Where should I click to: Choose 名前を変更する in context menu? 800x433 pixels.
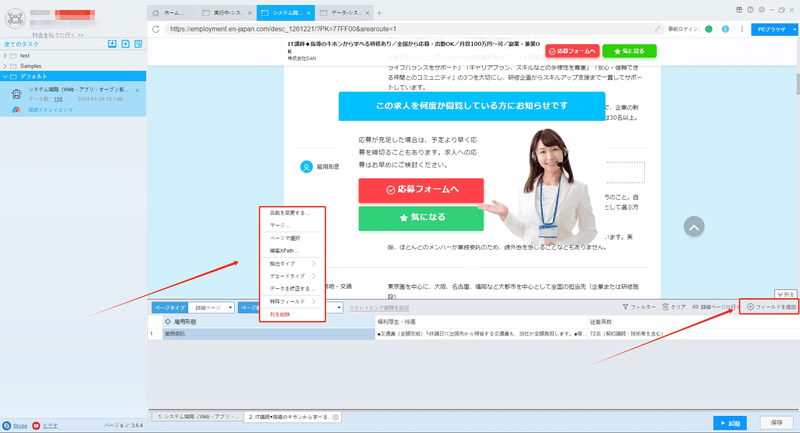click(x=292, y=213)
